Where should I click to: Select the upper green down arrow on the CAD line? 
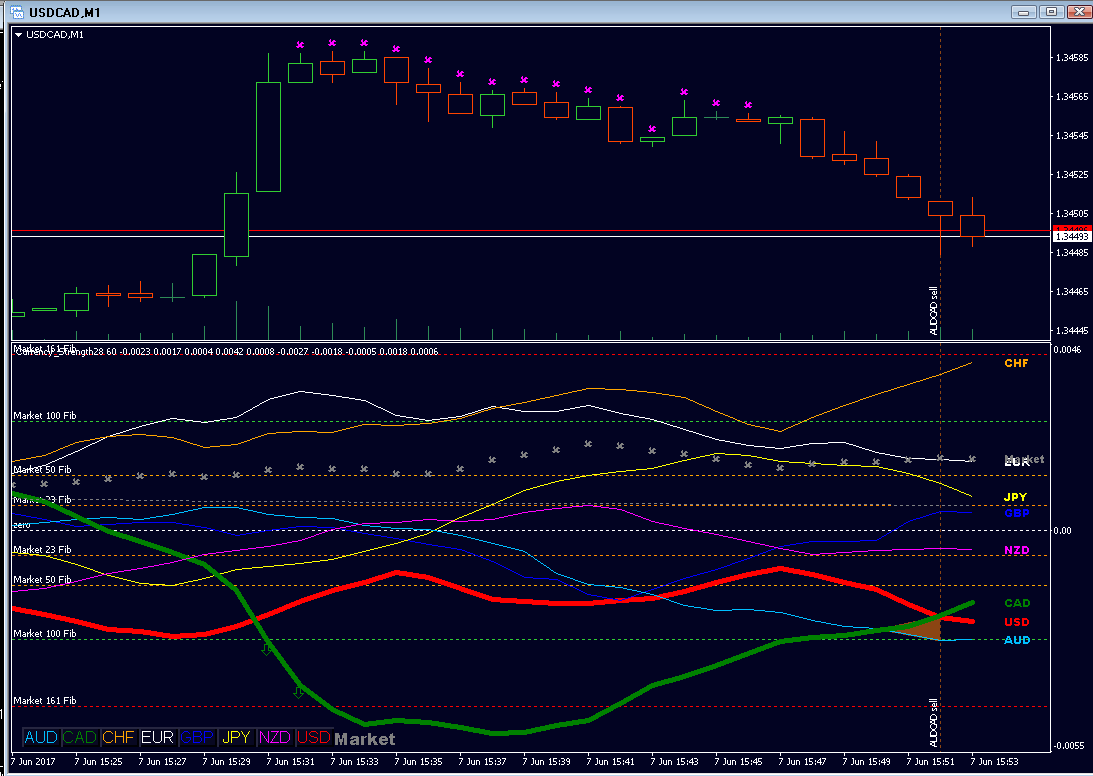pos(266,650)
